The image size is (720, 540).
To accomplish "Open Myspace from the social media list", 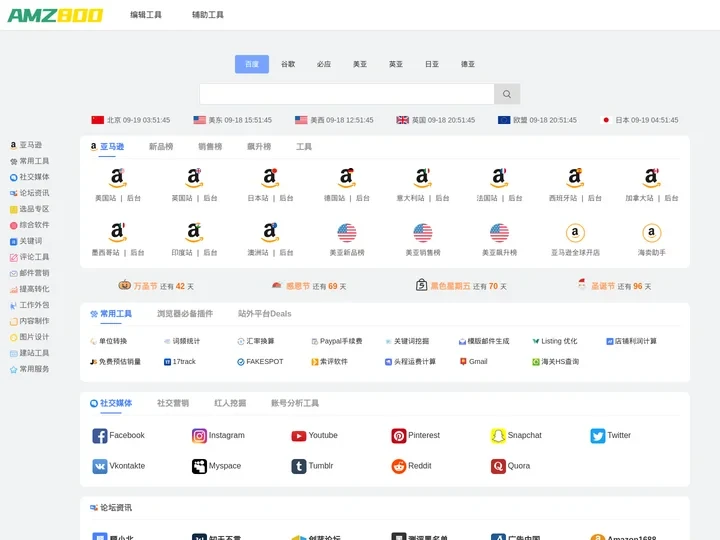I will pos(216,466).
